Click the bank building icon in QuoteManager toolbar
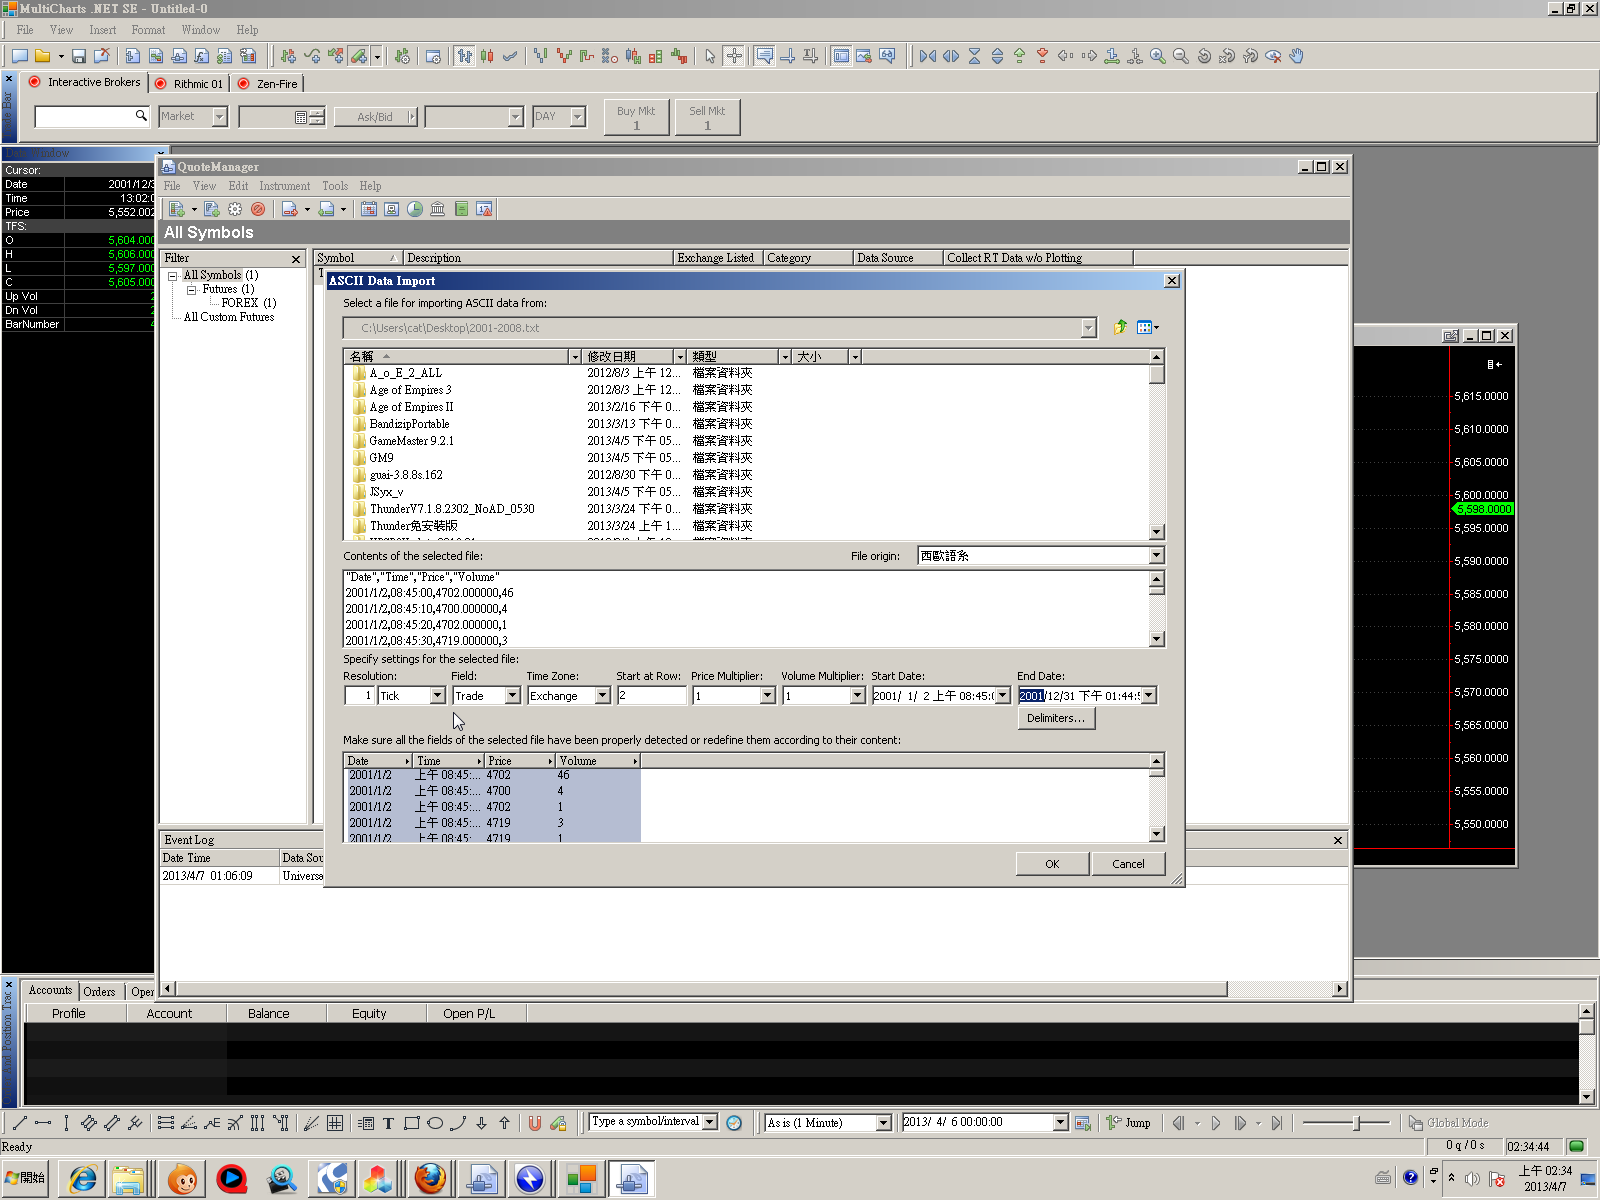 click(x=438, y=209)
